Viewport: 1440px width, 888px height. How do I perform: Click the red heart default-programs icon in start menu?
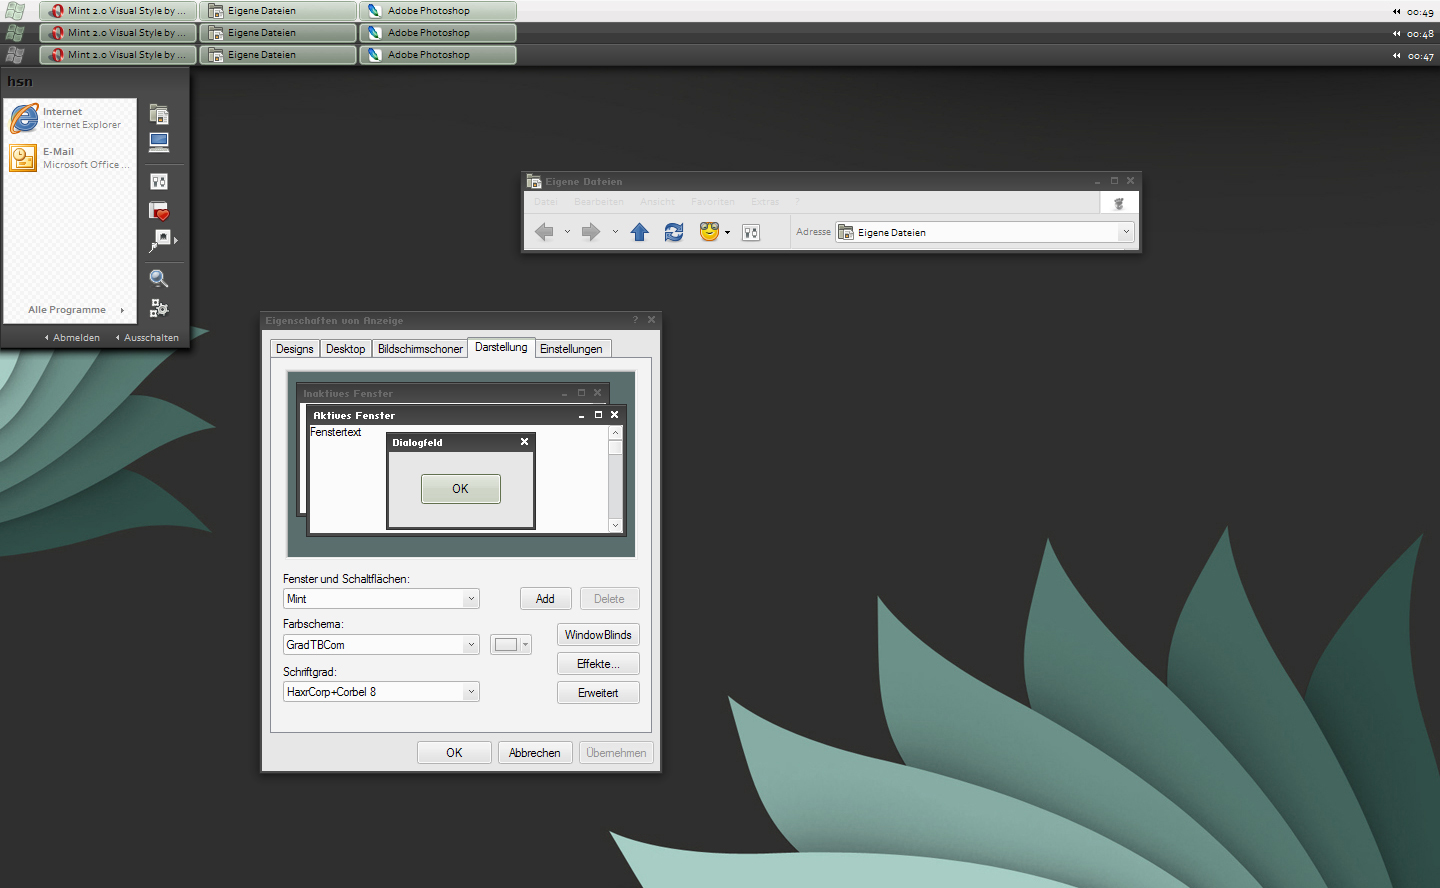pyautogui.click(x=159, y=211)
